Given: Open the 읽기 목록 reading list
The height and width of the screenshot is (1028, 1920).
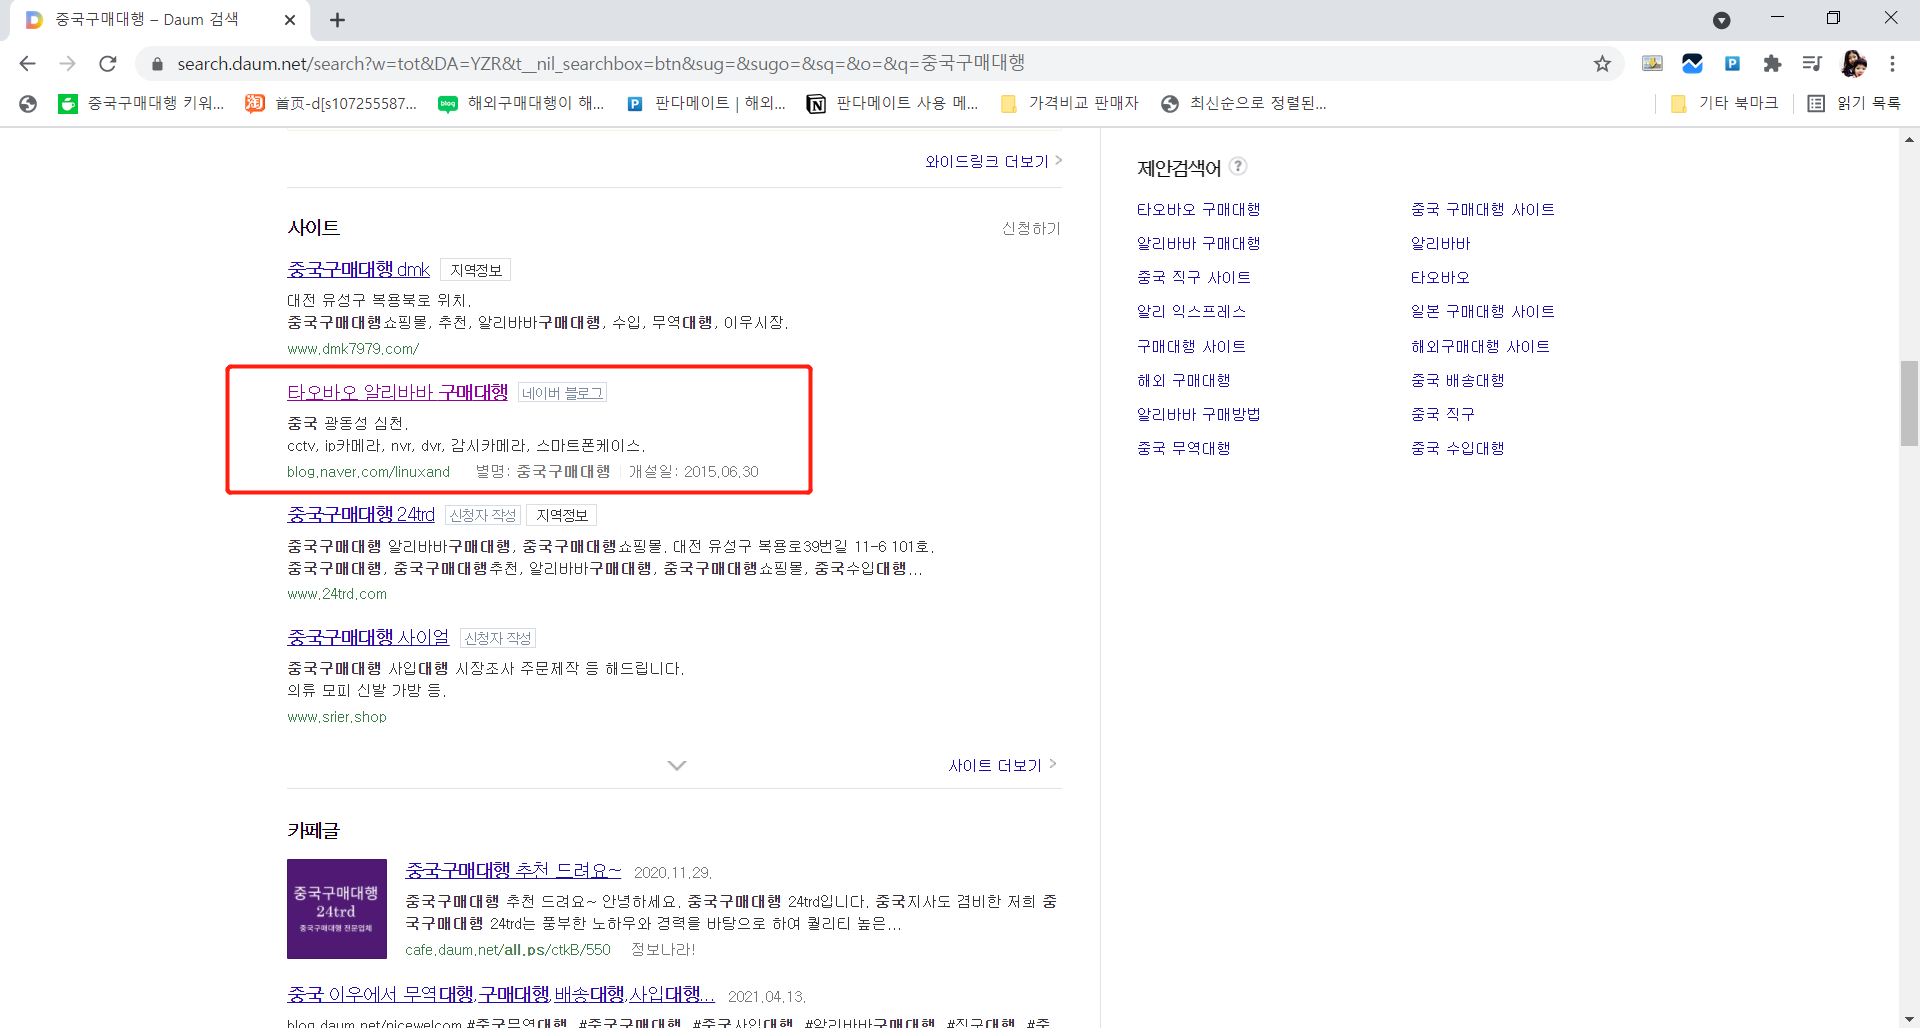Looking at the screenshot, I should [x=1854, y=103].
